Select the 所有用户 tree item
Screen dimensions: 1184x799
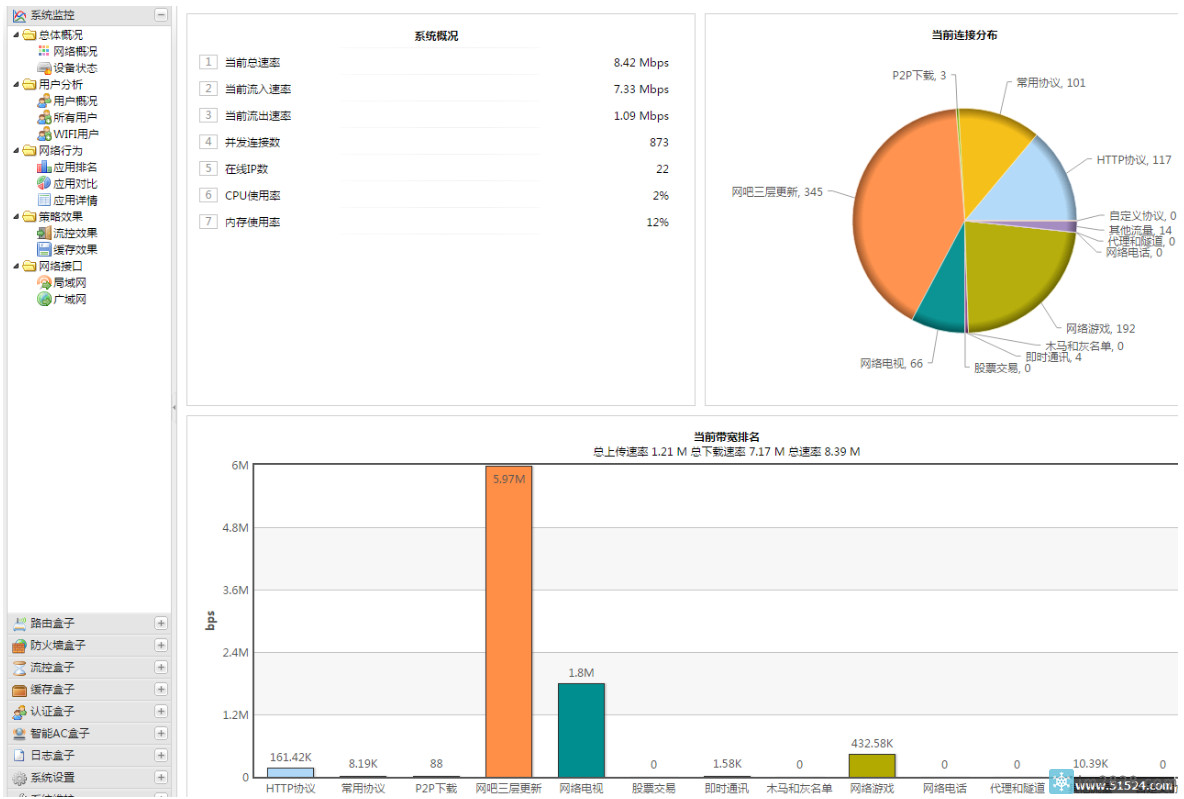click(x=75, y=118)
